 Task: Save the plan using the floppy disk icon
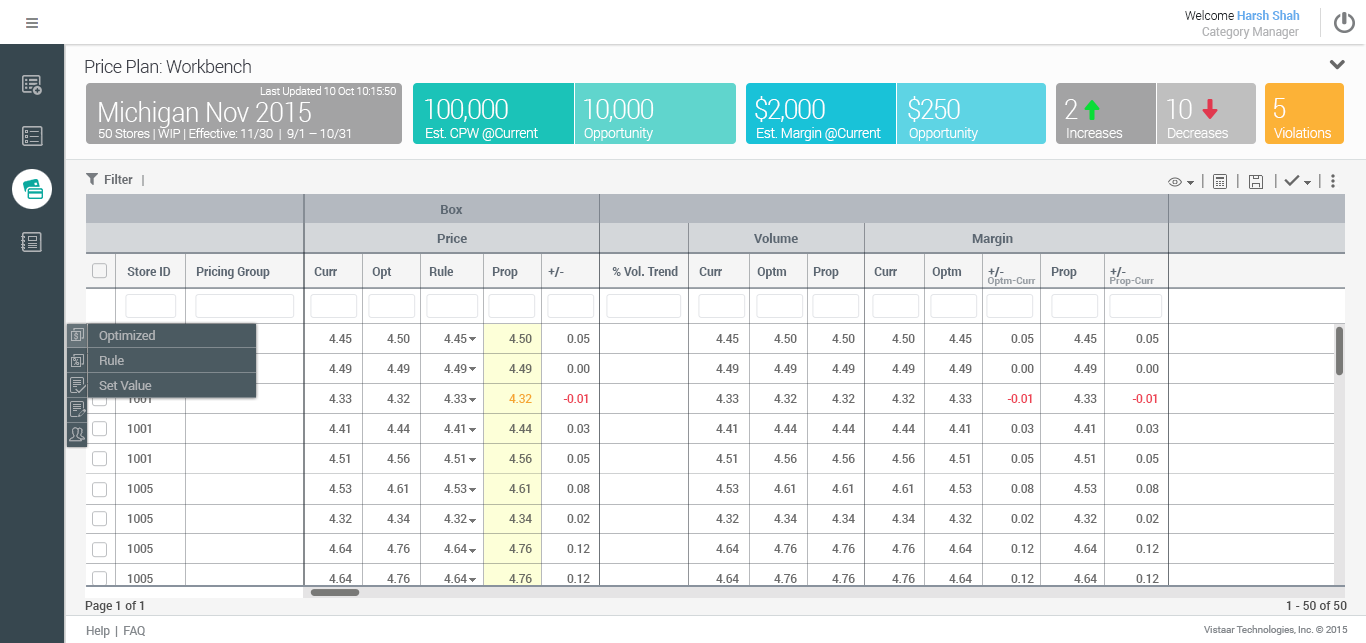click(1256, 181)
